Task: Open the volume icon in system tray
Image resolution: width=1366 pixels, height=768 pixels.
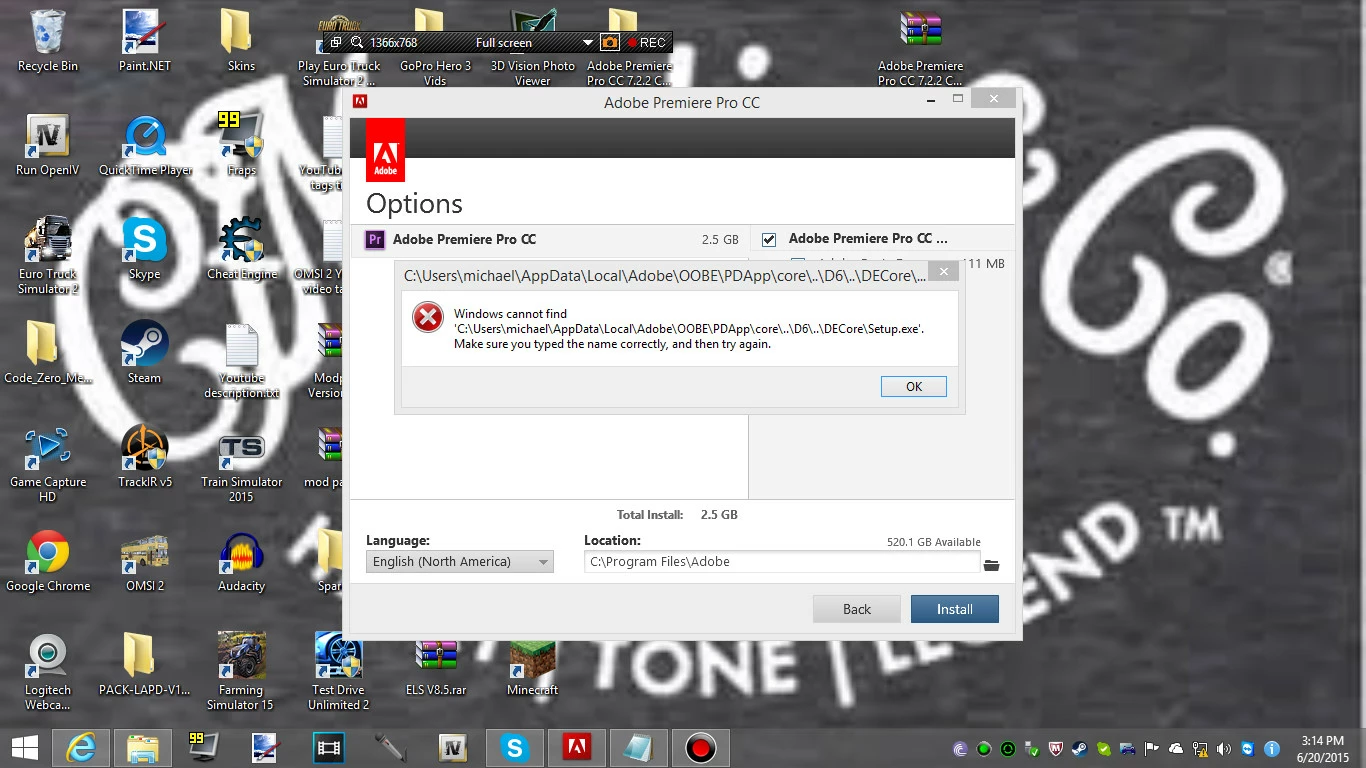Action: coord(1225,749)
